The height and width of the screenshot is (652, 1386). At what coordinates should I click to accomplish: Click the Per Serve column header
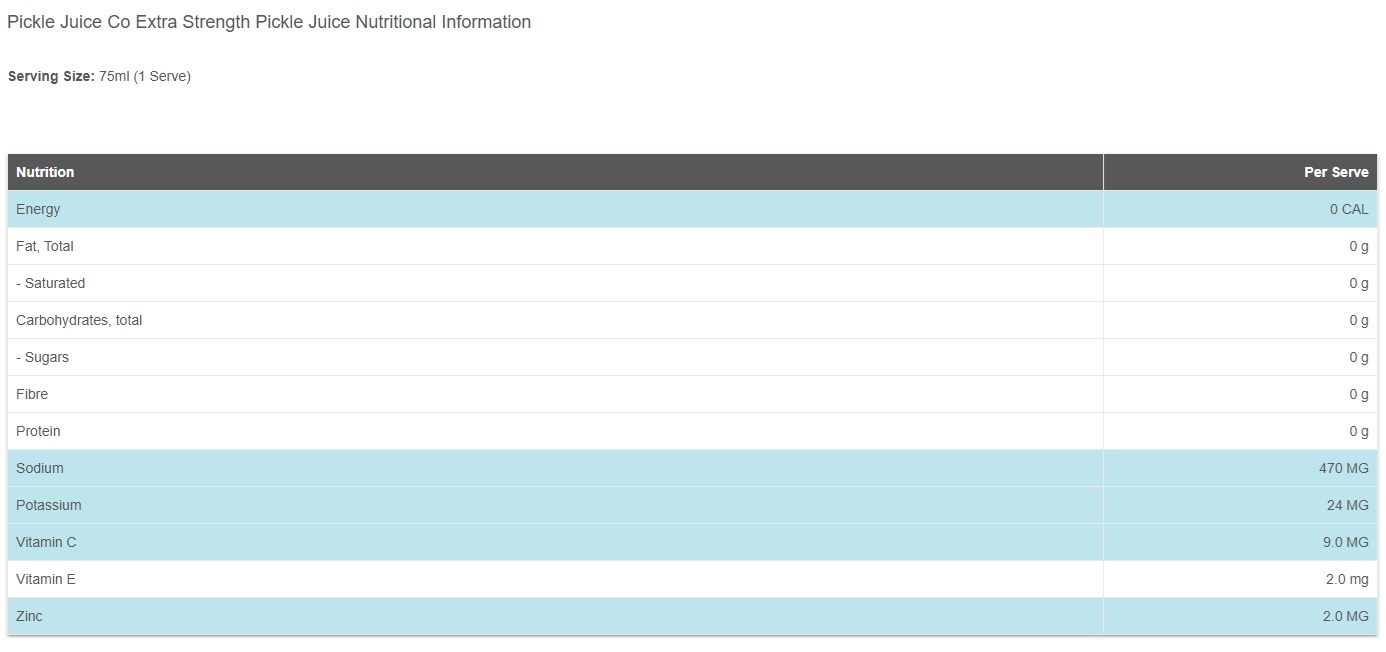(x=1335, y=172)
